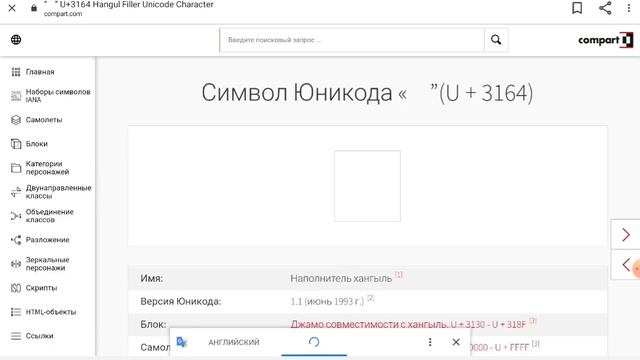This screenshot has height=360, width=640.
Task: Open Самолеты sidebar entry
Action: [x=44, y=120]
